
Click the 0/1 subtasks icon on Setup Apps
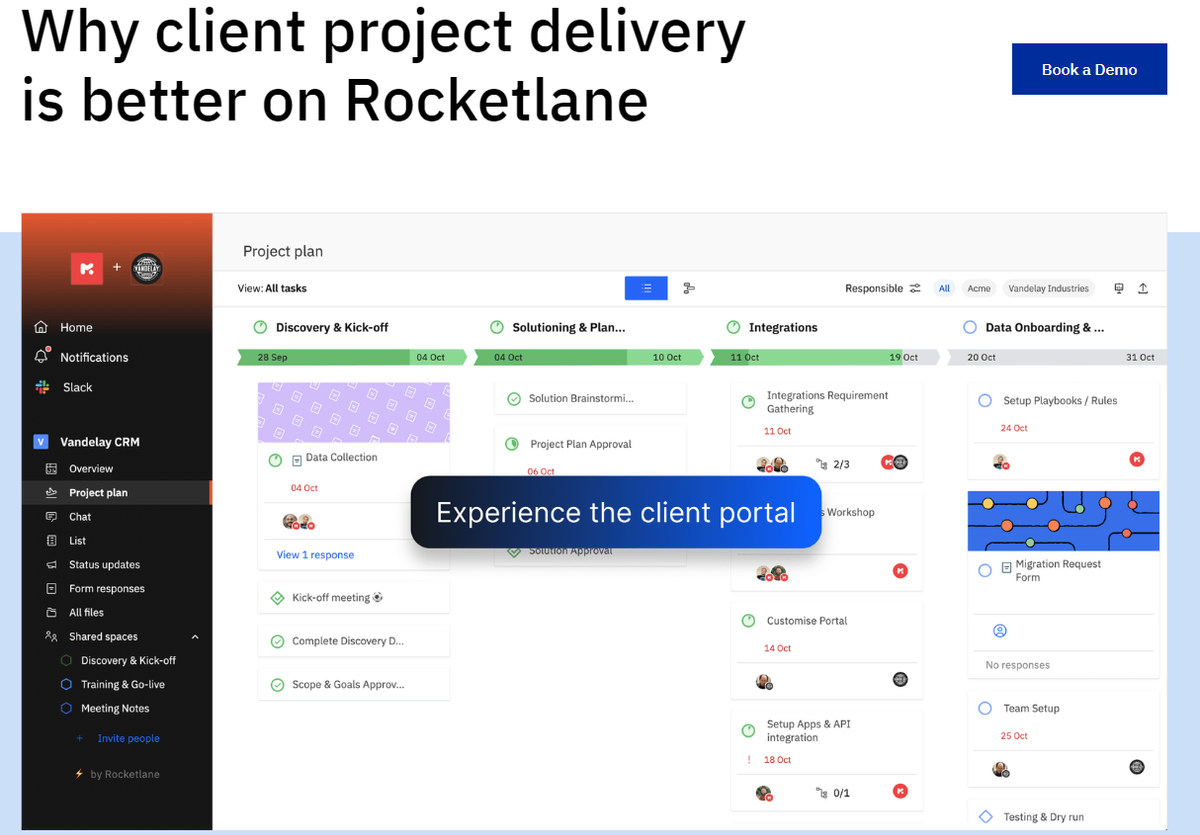click(x=823, y=793)
